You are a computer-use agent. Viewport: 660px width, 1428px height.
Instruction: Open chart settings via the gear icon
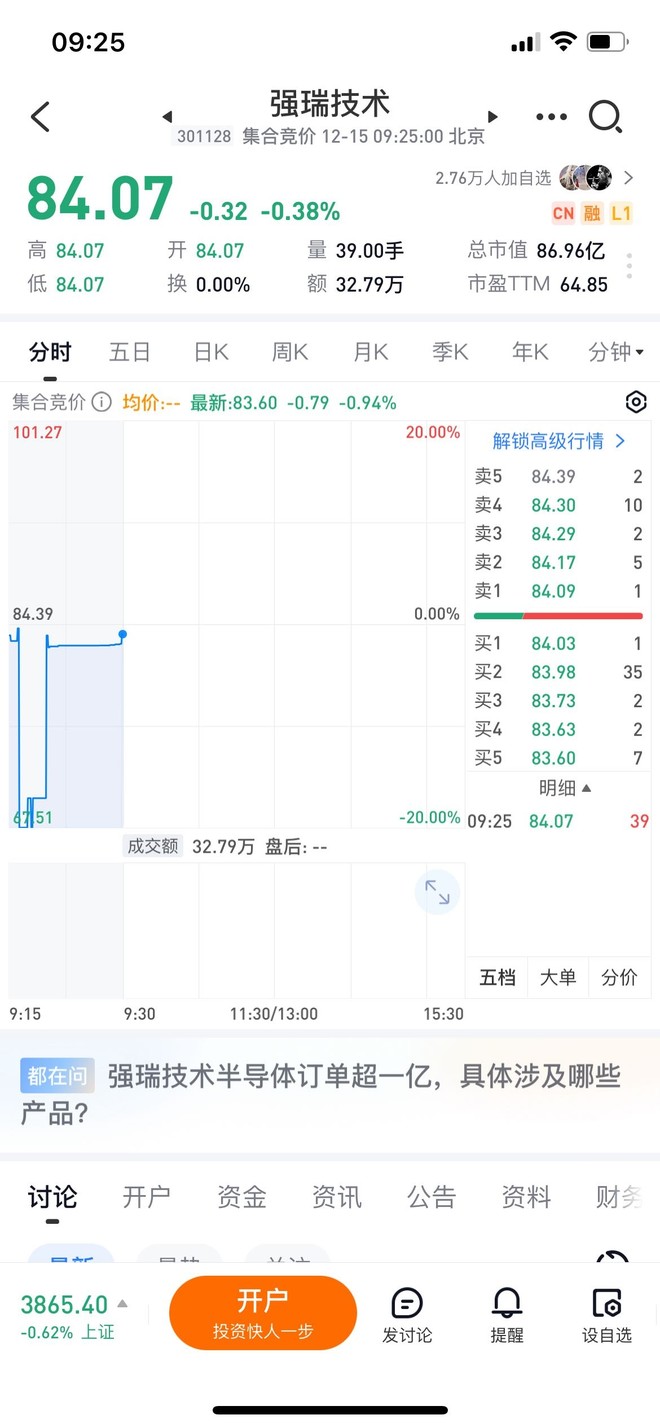click(636, 402)
